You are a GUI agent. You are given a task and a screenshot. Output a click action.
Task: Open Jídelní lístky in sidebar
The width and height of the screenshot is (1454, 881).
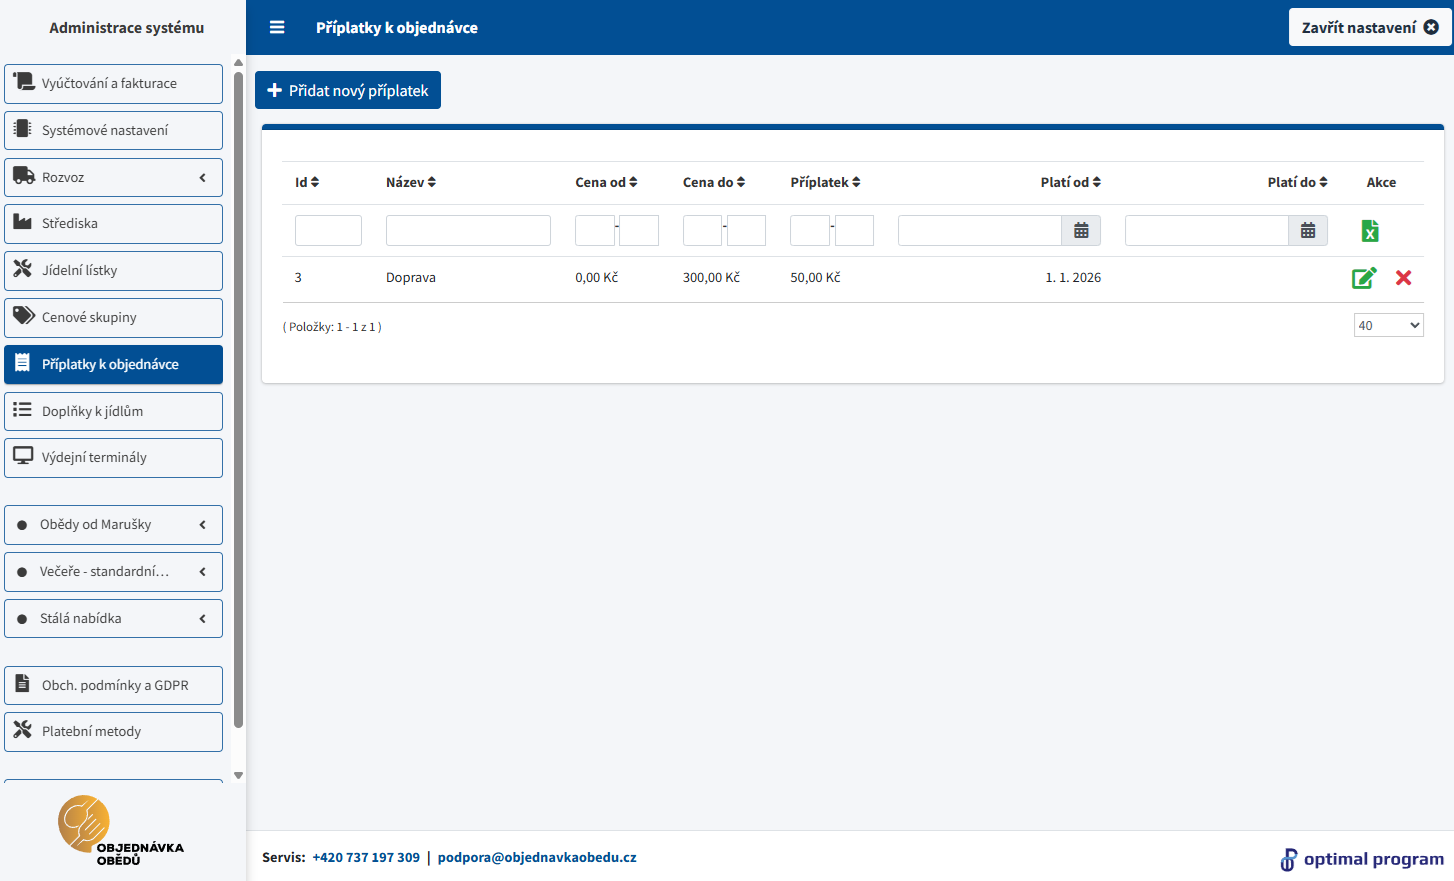(x=113, y=270)
